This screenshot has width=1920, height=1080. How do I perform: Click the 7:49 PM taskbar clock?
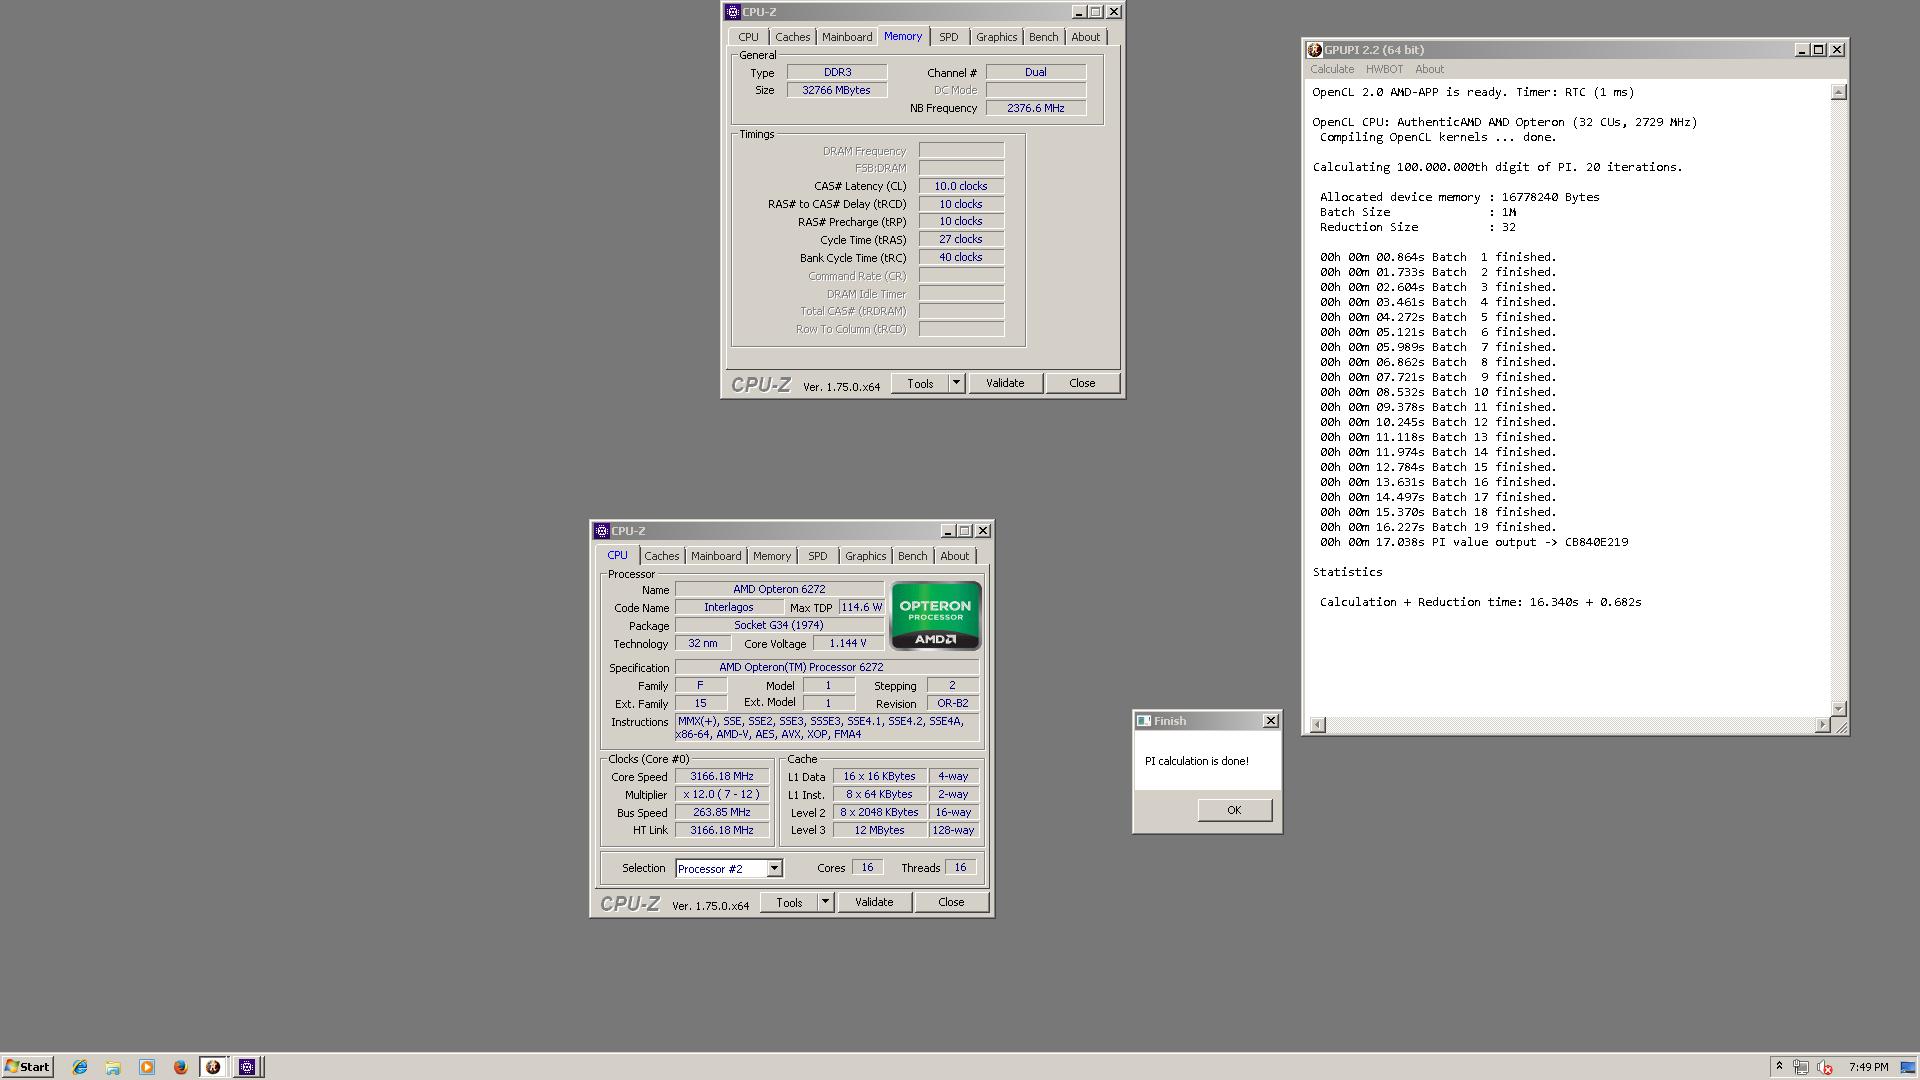click(1868, 1067)
